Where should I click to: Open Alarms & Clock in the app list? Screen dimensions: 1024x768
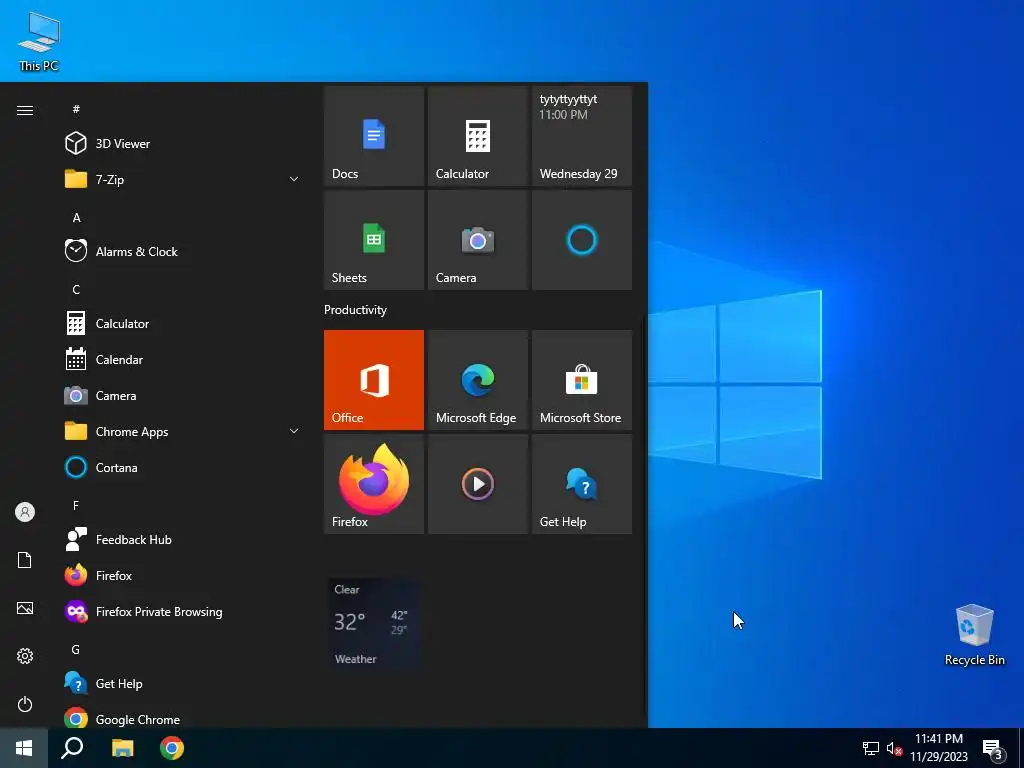click(183, 251)
